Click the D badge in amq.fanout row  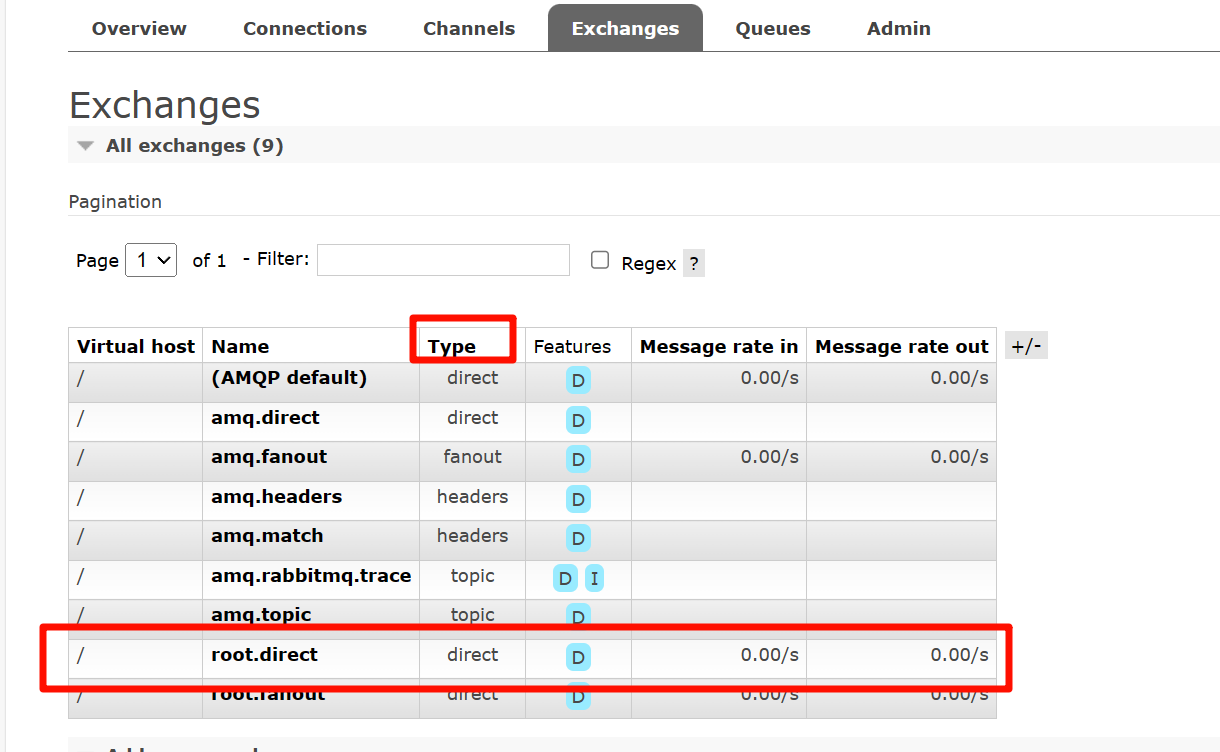click(578, 459)
